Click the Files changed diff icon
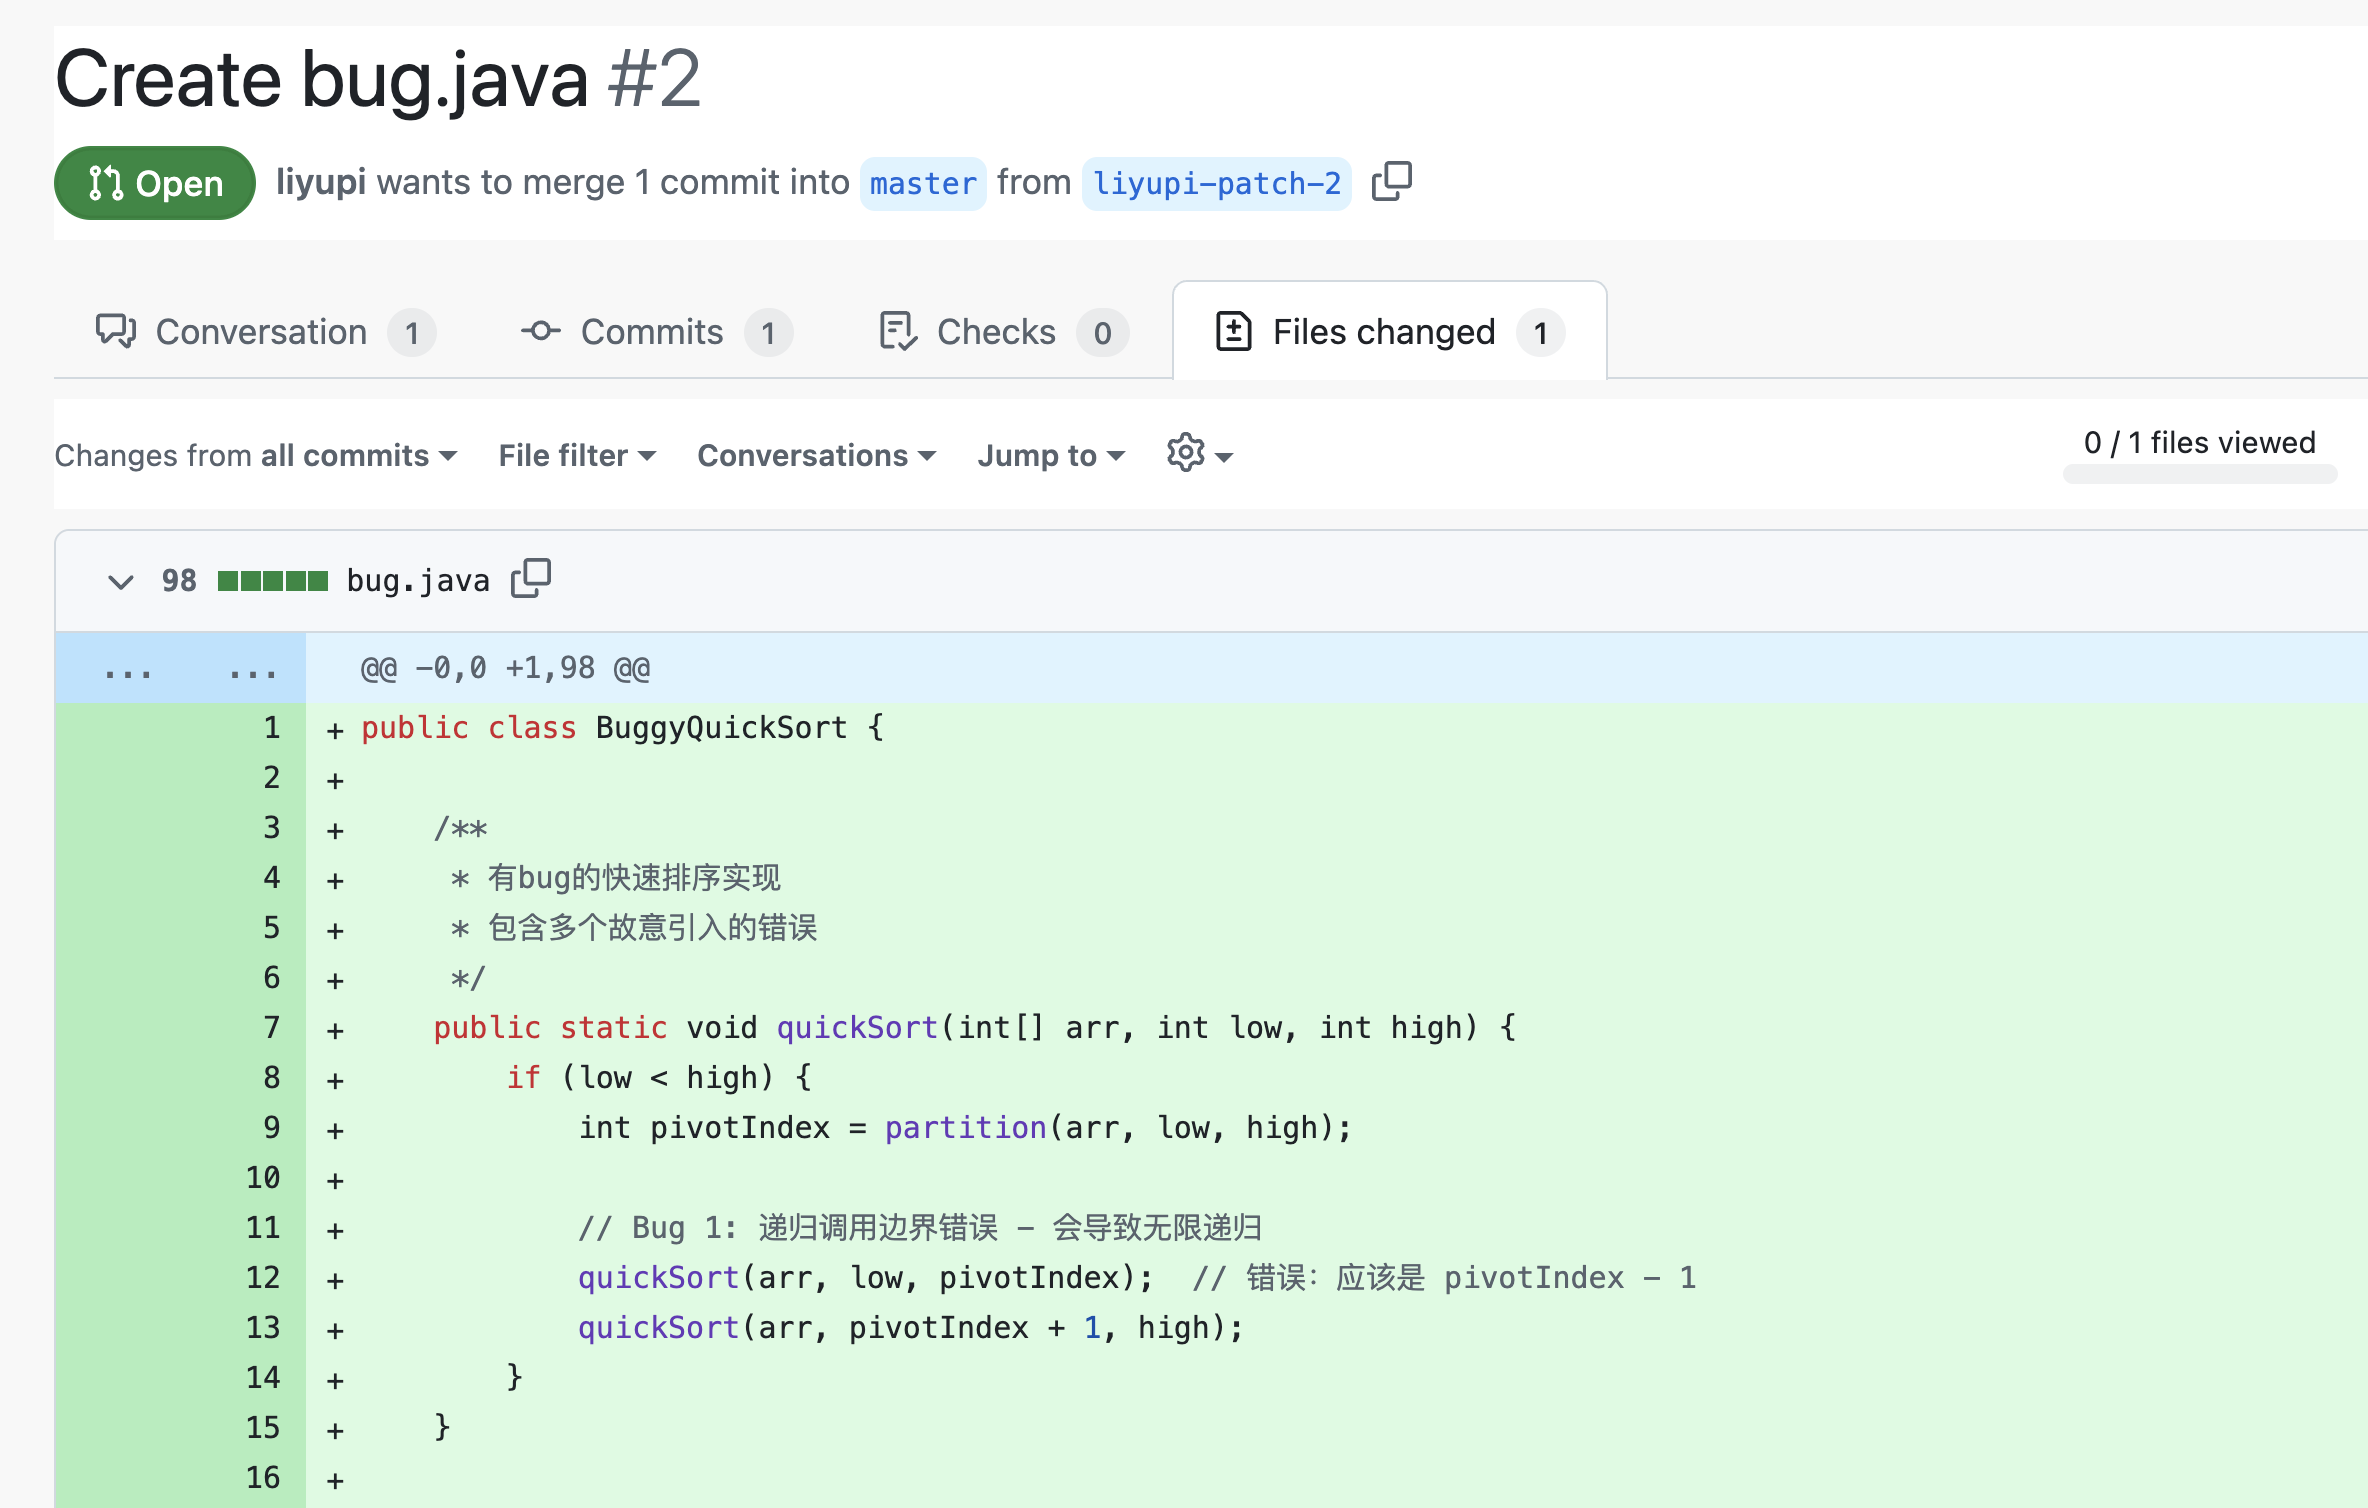This screenshot has height=1508, width=2368. tap(1233, 331)
